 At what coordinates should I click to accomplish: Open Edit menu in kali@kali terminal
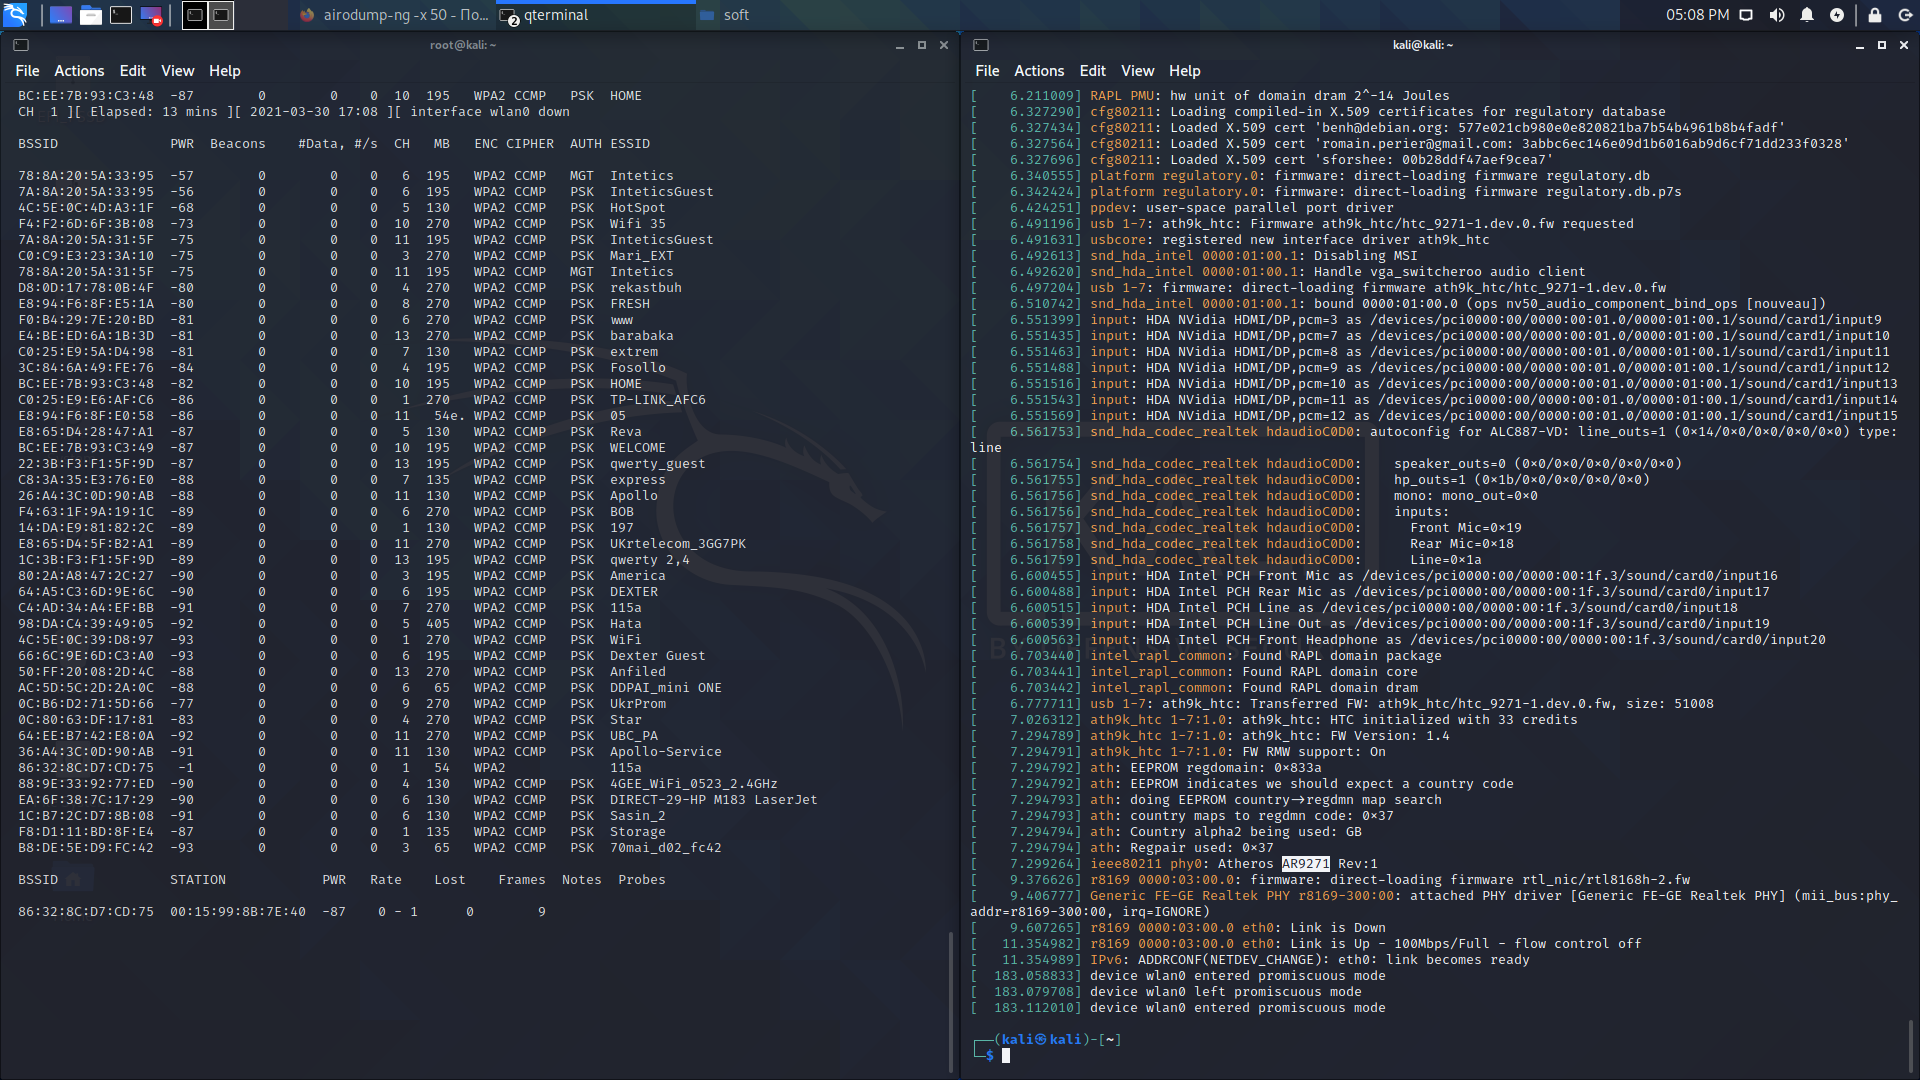pyautogui.click(x=1092, y=71)
